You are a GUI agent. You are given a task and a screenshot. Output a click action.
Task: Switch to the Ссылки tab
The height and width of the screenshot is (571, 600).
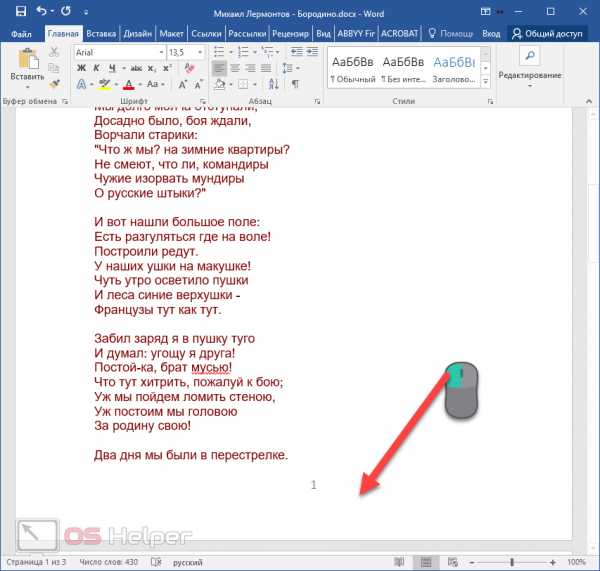206,34
